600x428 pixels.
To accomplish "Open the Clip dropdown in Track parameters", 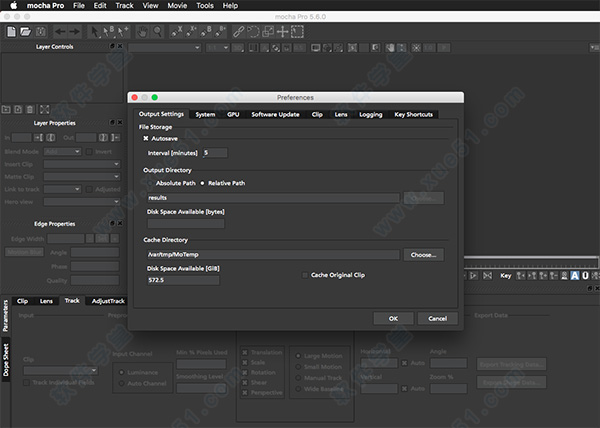I will [60, 370].
